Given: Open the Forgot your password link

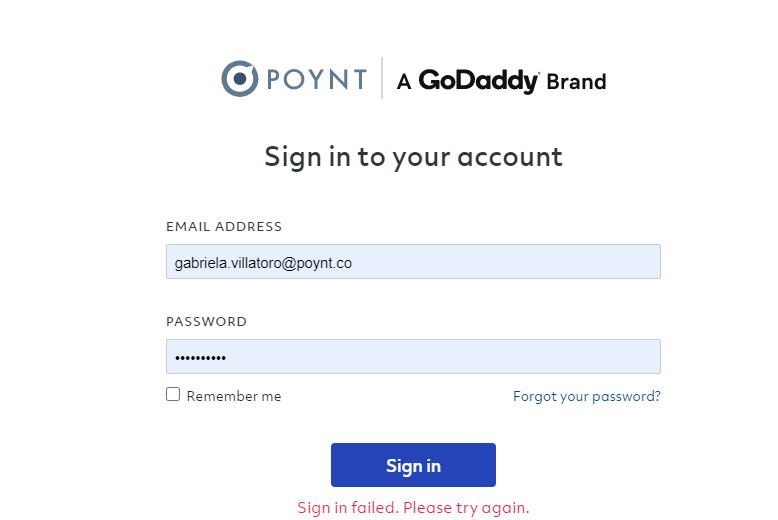Looking at the screenshot, I should click(x=586, y=396).
